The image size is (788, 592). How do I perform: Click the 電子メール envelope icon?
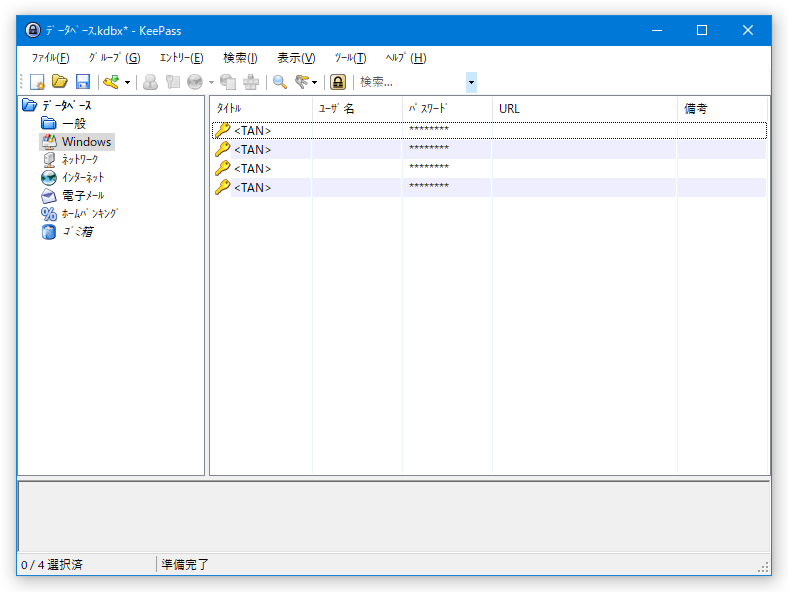49,195
